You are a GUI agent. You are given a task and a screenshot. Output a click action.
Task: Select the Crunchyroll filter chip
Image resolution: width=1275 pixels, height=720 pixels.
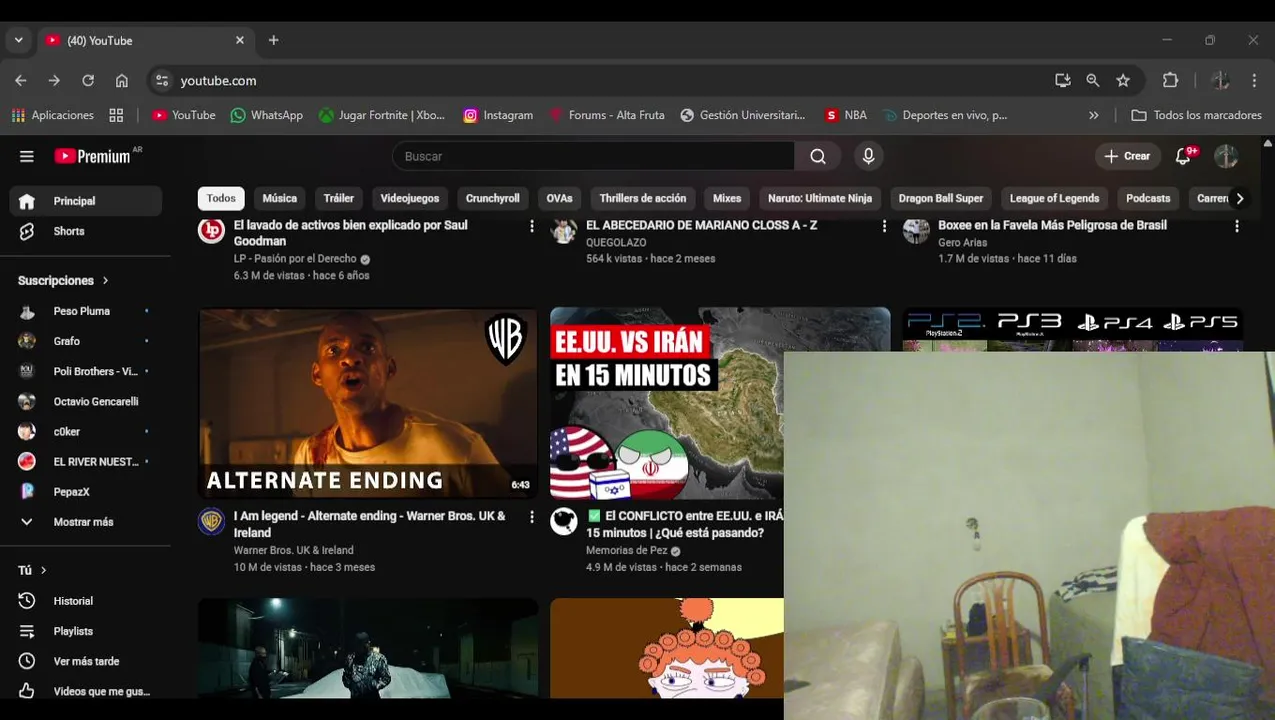[493, 198]
